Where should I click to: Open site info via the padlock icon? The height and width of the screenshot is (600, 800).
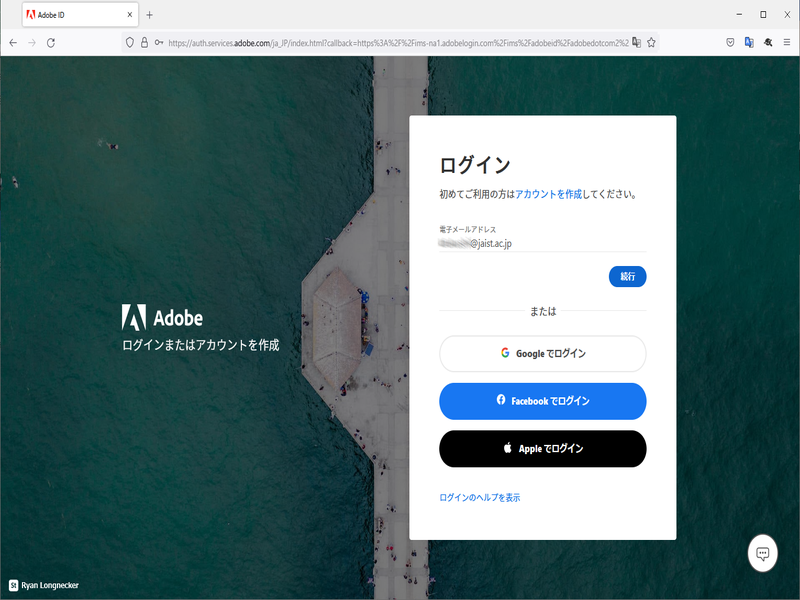pyautogui.click(x=144, y=43)
